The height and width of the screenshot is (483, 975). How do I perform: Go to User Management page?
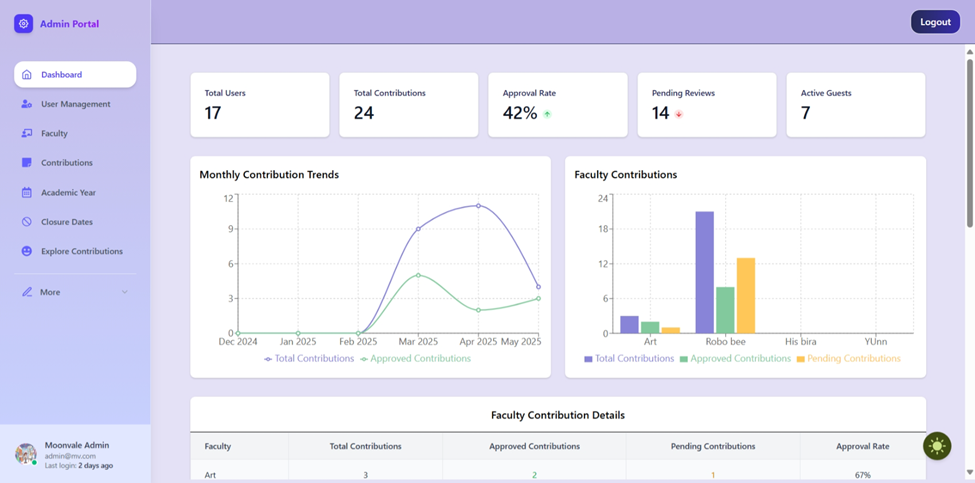[75, 104]
